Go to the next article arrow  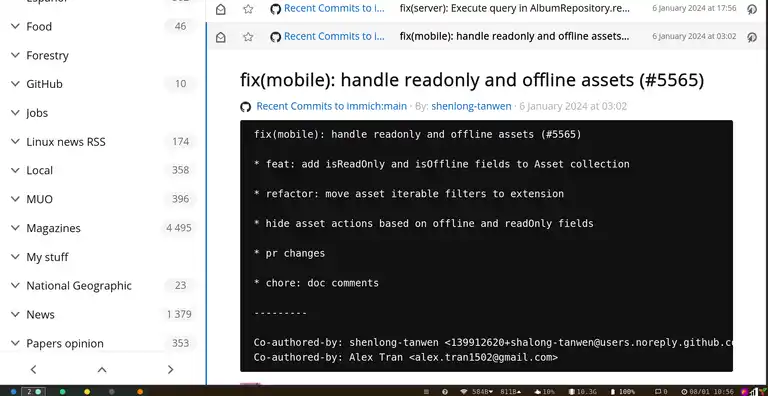(x=170, y=370)
